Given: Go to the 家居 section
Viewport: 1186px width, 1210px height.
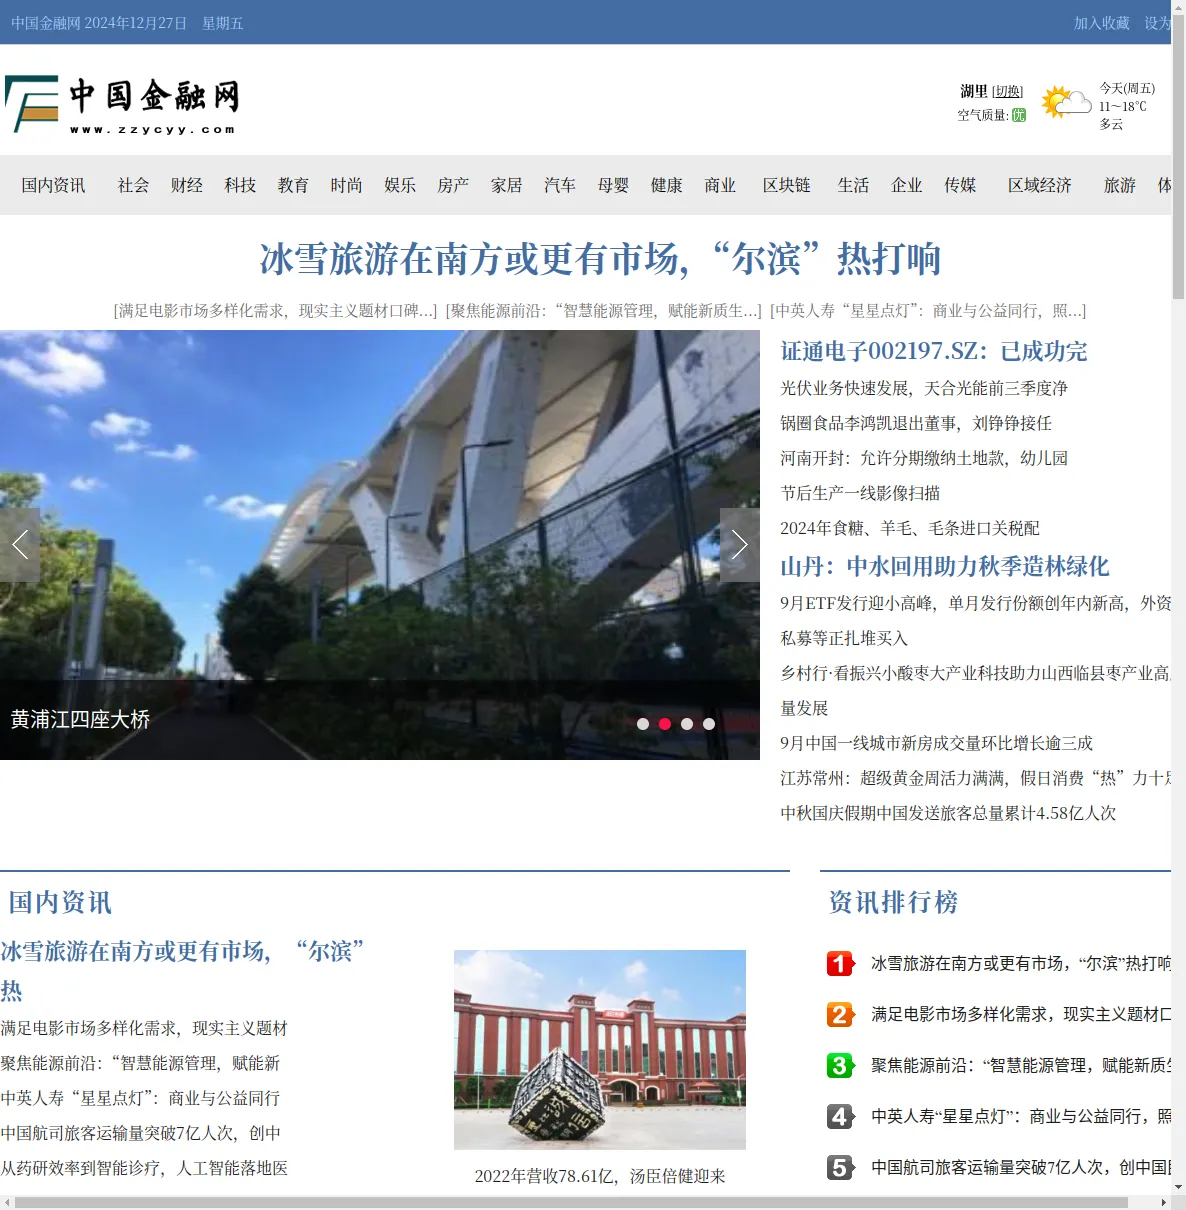Looking at the screenshot, I should [507, 185].
